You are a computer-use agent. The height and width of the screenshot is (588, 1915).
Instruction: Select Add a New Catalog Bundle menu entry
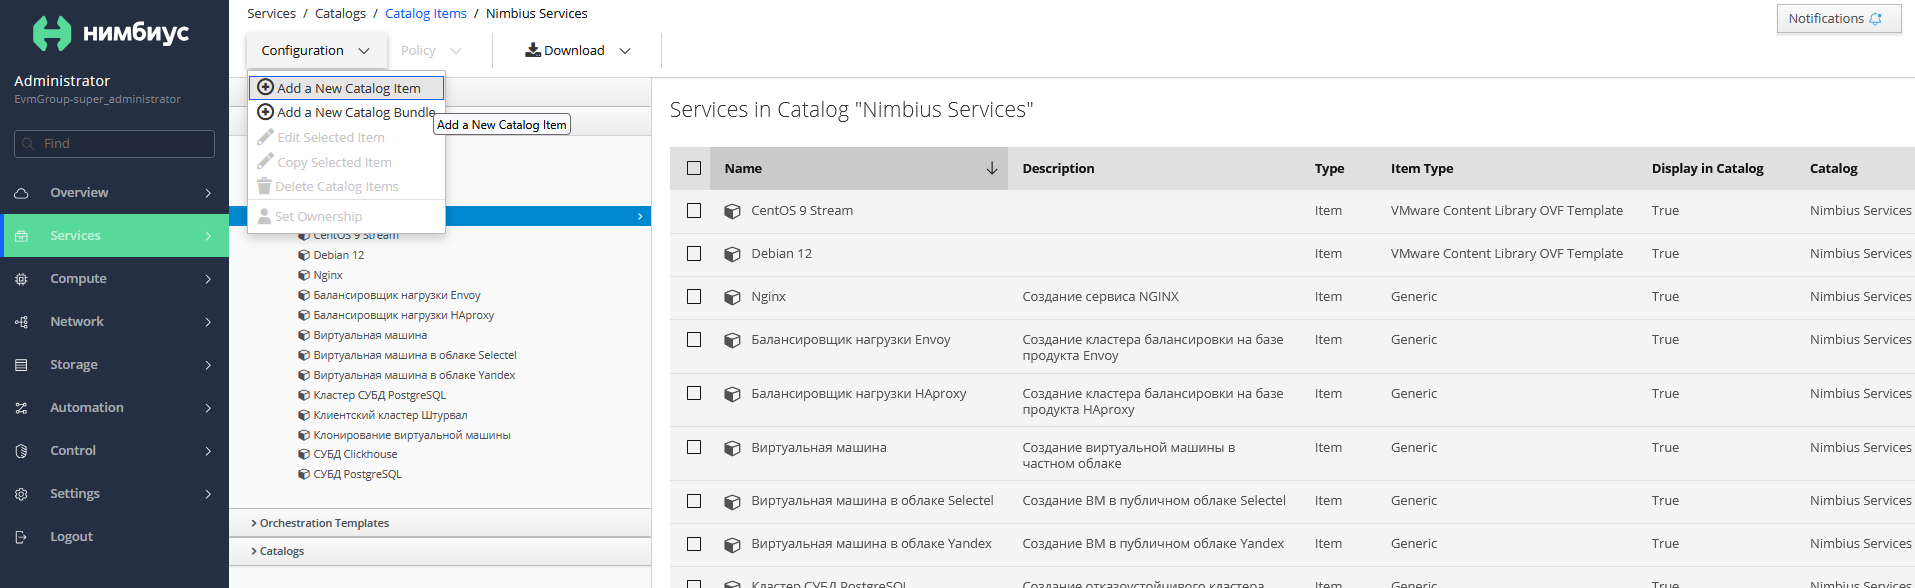click(346, 112)
